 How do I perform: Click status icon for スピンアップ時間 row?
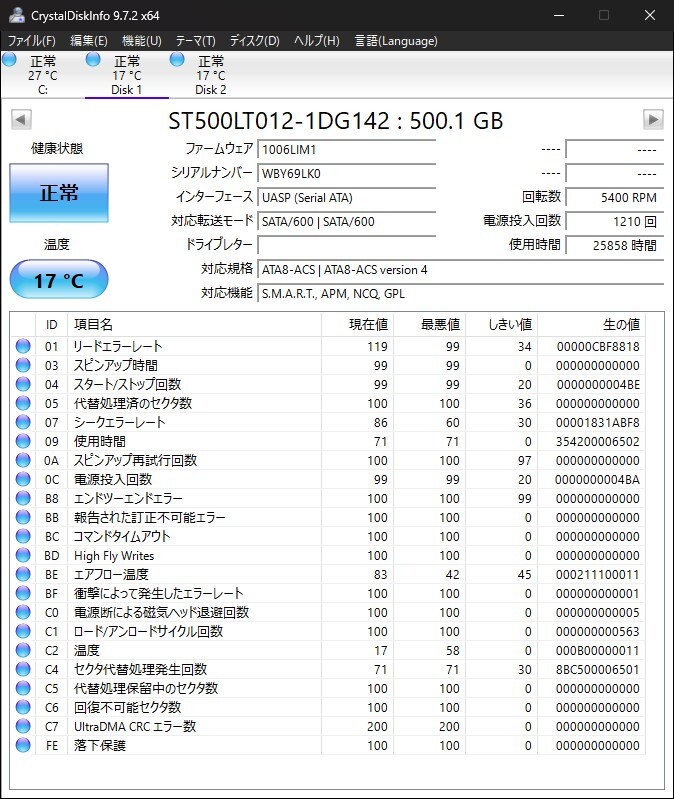point(23,365)
